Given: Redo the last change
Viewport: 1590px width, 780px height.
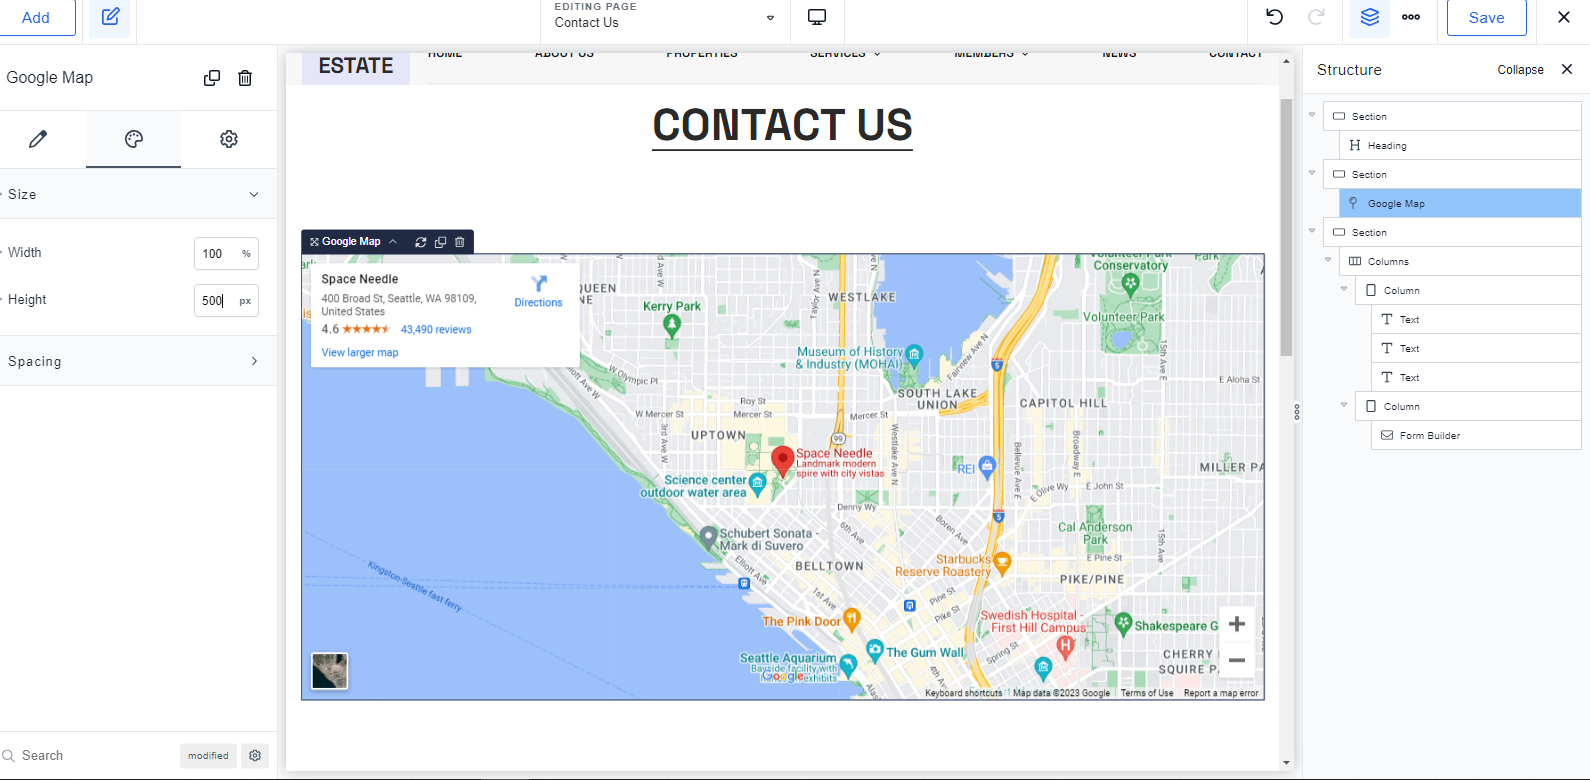Looking at the screenshot, I should [1316, 17].
